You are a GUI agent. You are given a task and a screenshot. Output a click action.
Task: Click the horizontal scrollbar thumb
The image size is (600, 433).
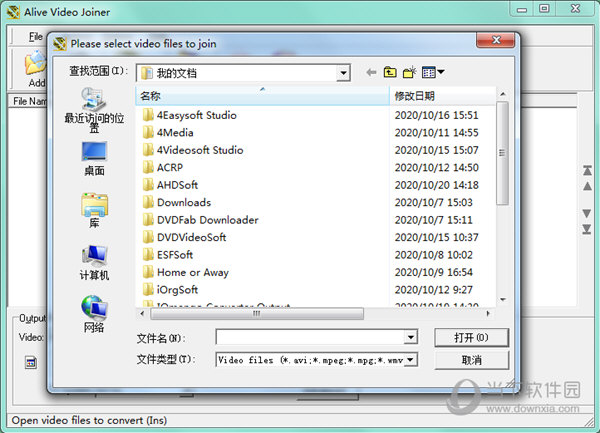pos(257,314)
